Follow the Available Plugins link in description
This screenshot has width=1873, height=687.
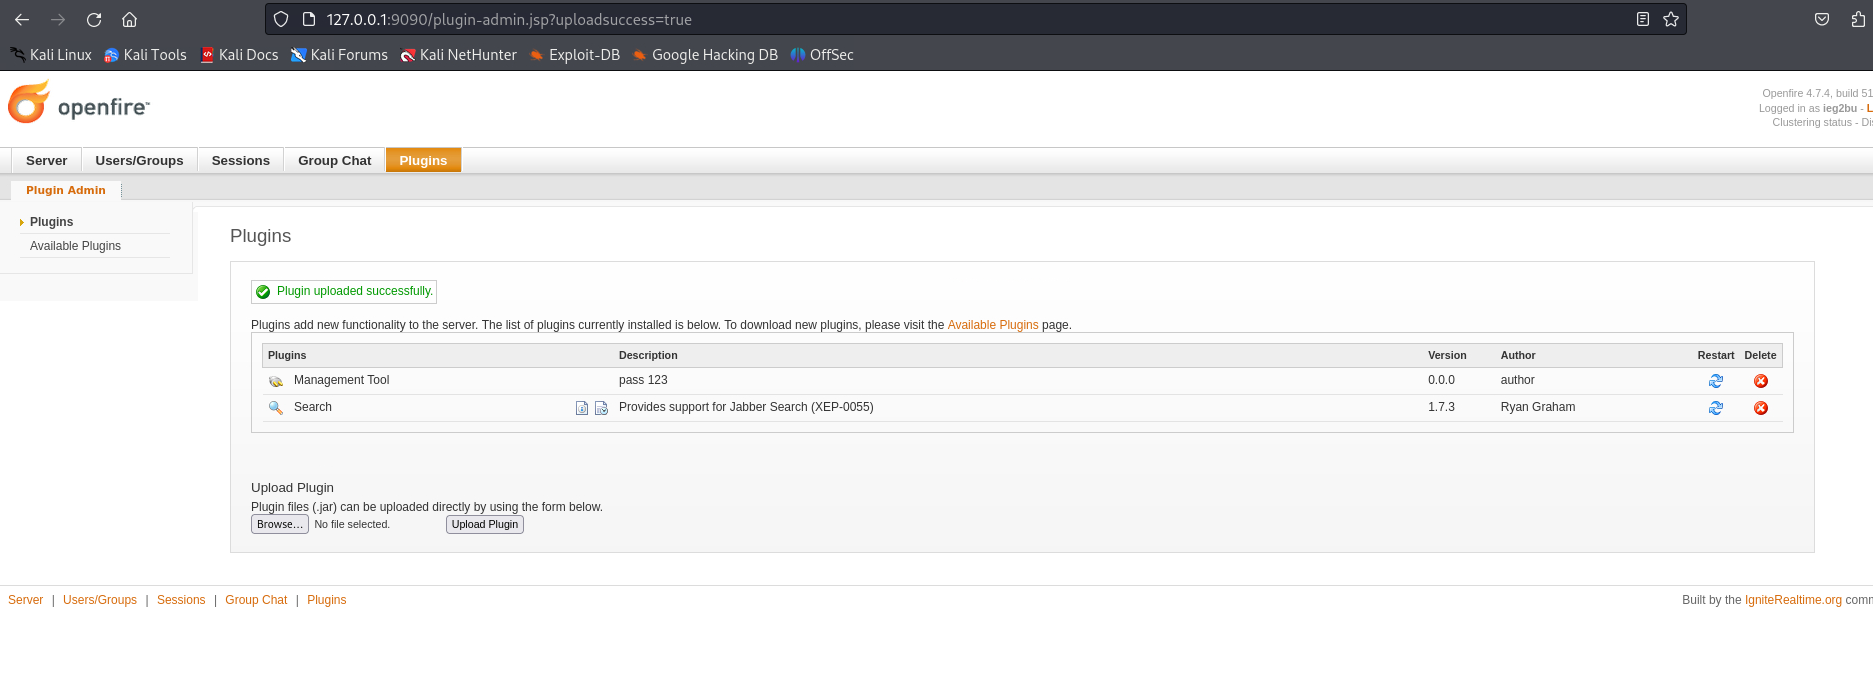point(992,325)
